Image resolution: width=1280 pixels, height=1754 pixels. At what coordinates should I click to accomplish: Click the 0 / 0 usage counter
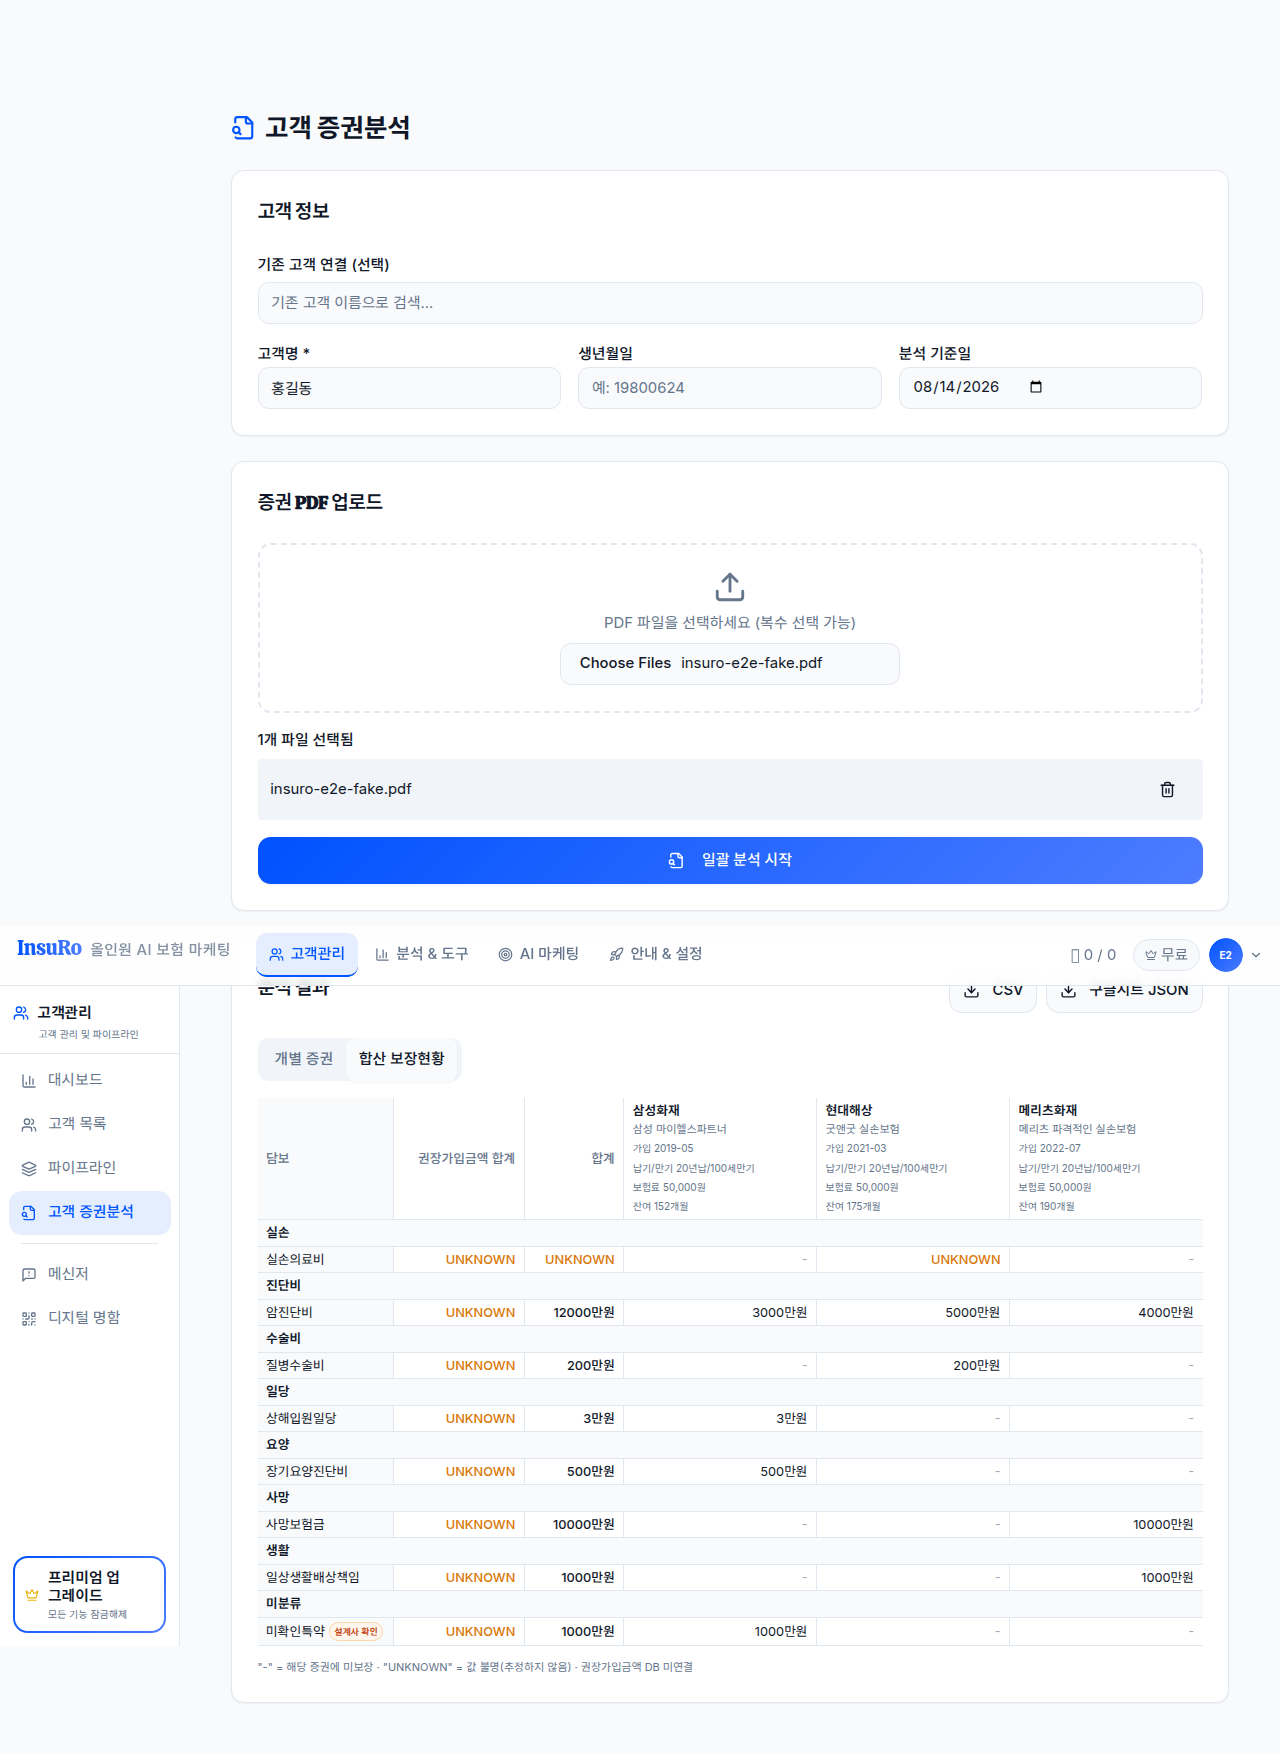point(1093,955)
